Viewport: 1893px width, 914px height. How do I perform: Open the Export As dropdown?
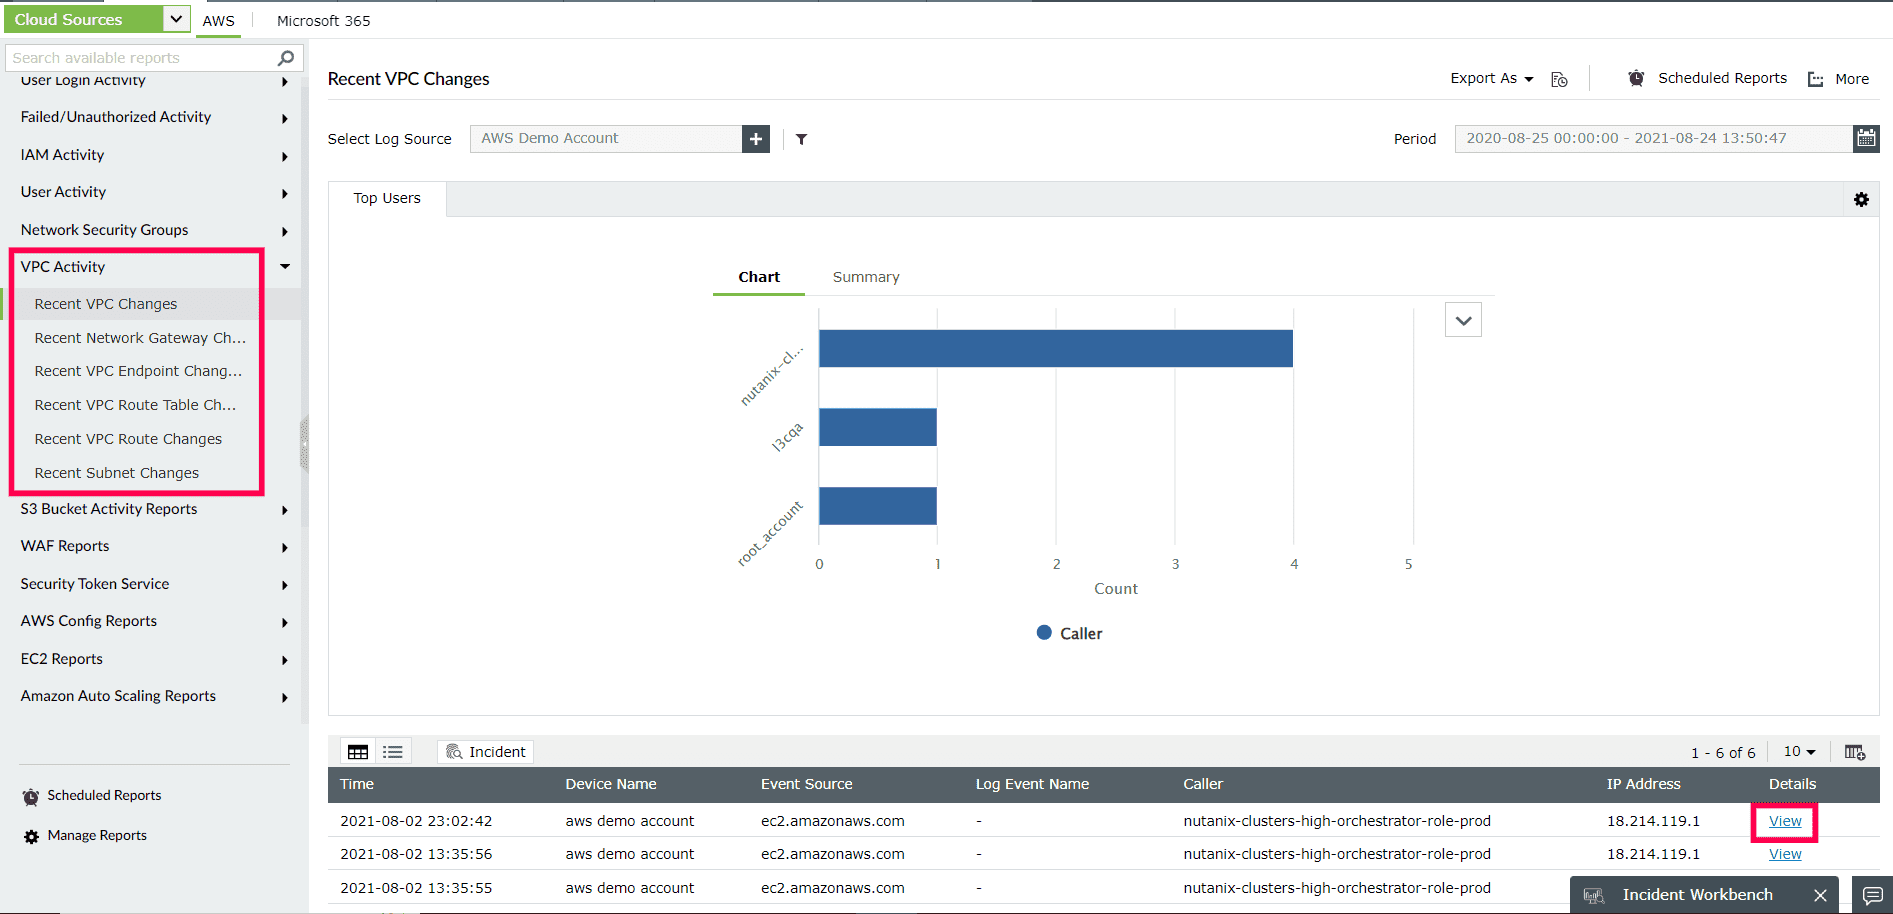coord(1491,78)
